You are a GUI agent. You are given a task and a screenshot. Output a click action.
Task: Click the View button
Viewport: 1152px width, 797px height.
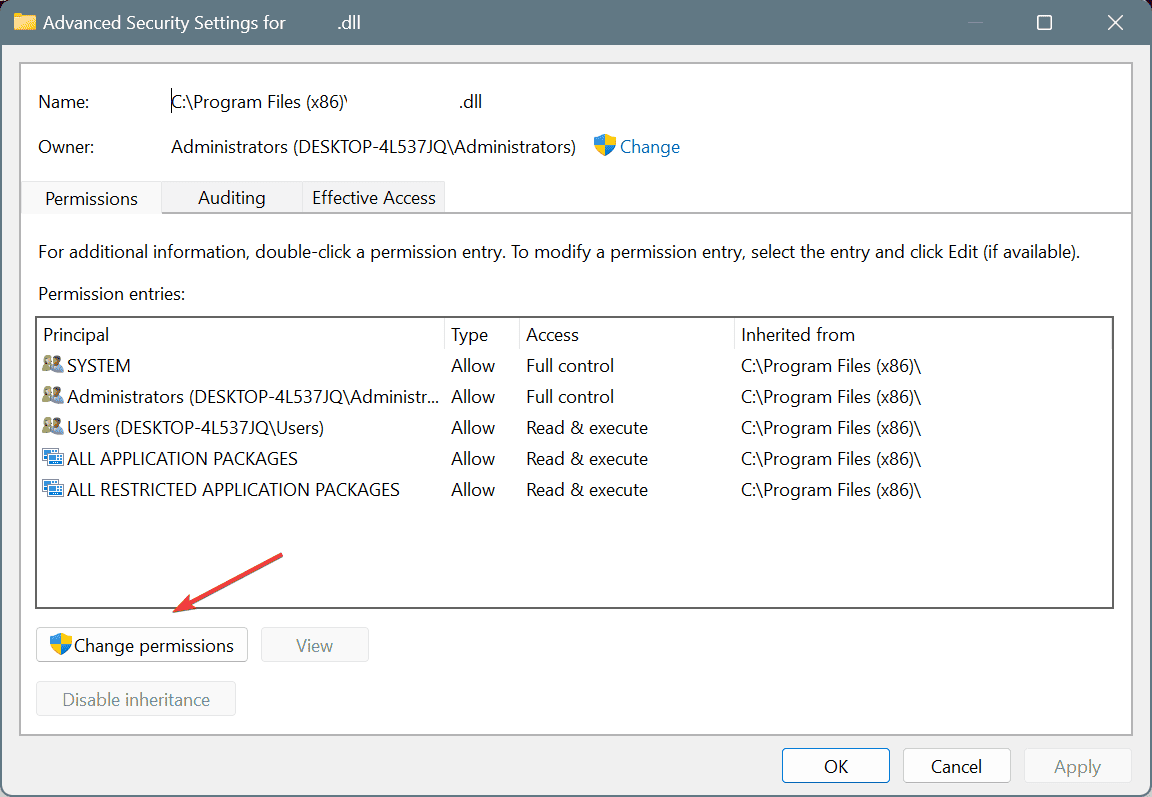(x=314, y=645)
